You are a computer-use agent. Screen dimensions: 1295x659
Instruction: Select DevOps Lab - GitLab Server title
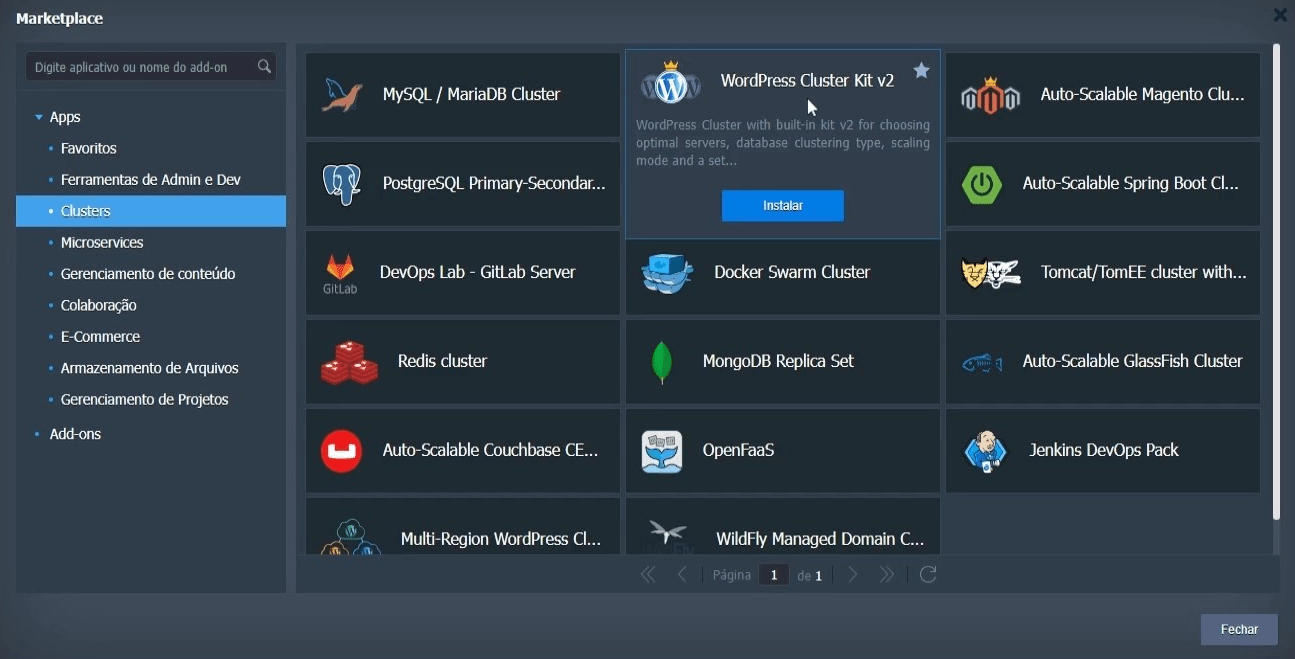tap(478, 272)
